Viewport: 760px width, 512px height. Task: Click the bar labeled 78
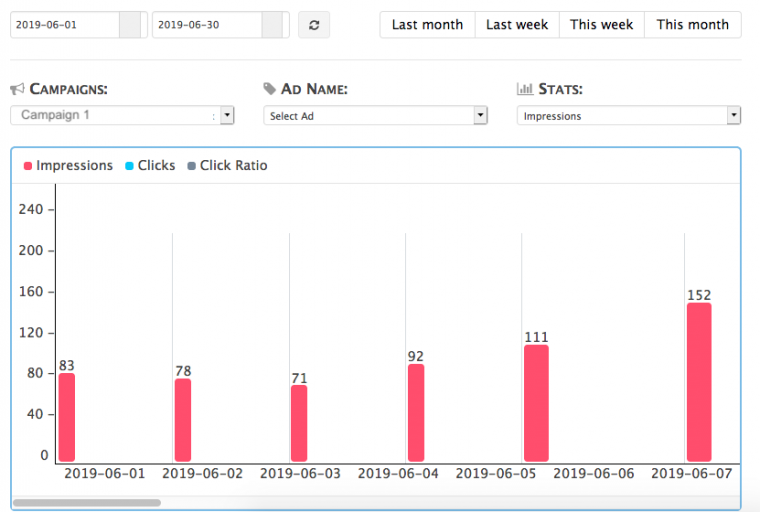(183, 420)
